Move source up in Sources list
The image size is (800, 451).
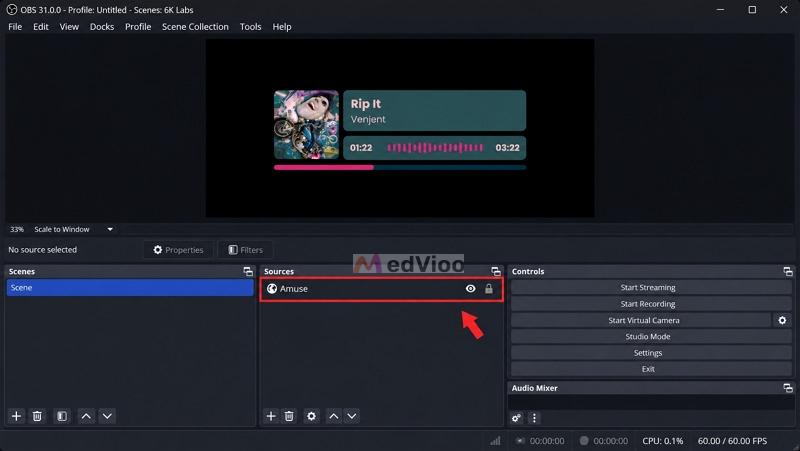[x=334, y=416]
